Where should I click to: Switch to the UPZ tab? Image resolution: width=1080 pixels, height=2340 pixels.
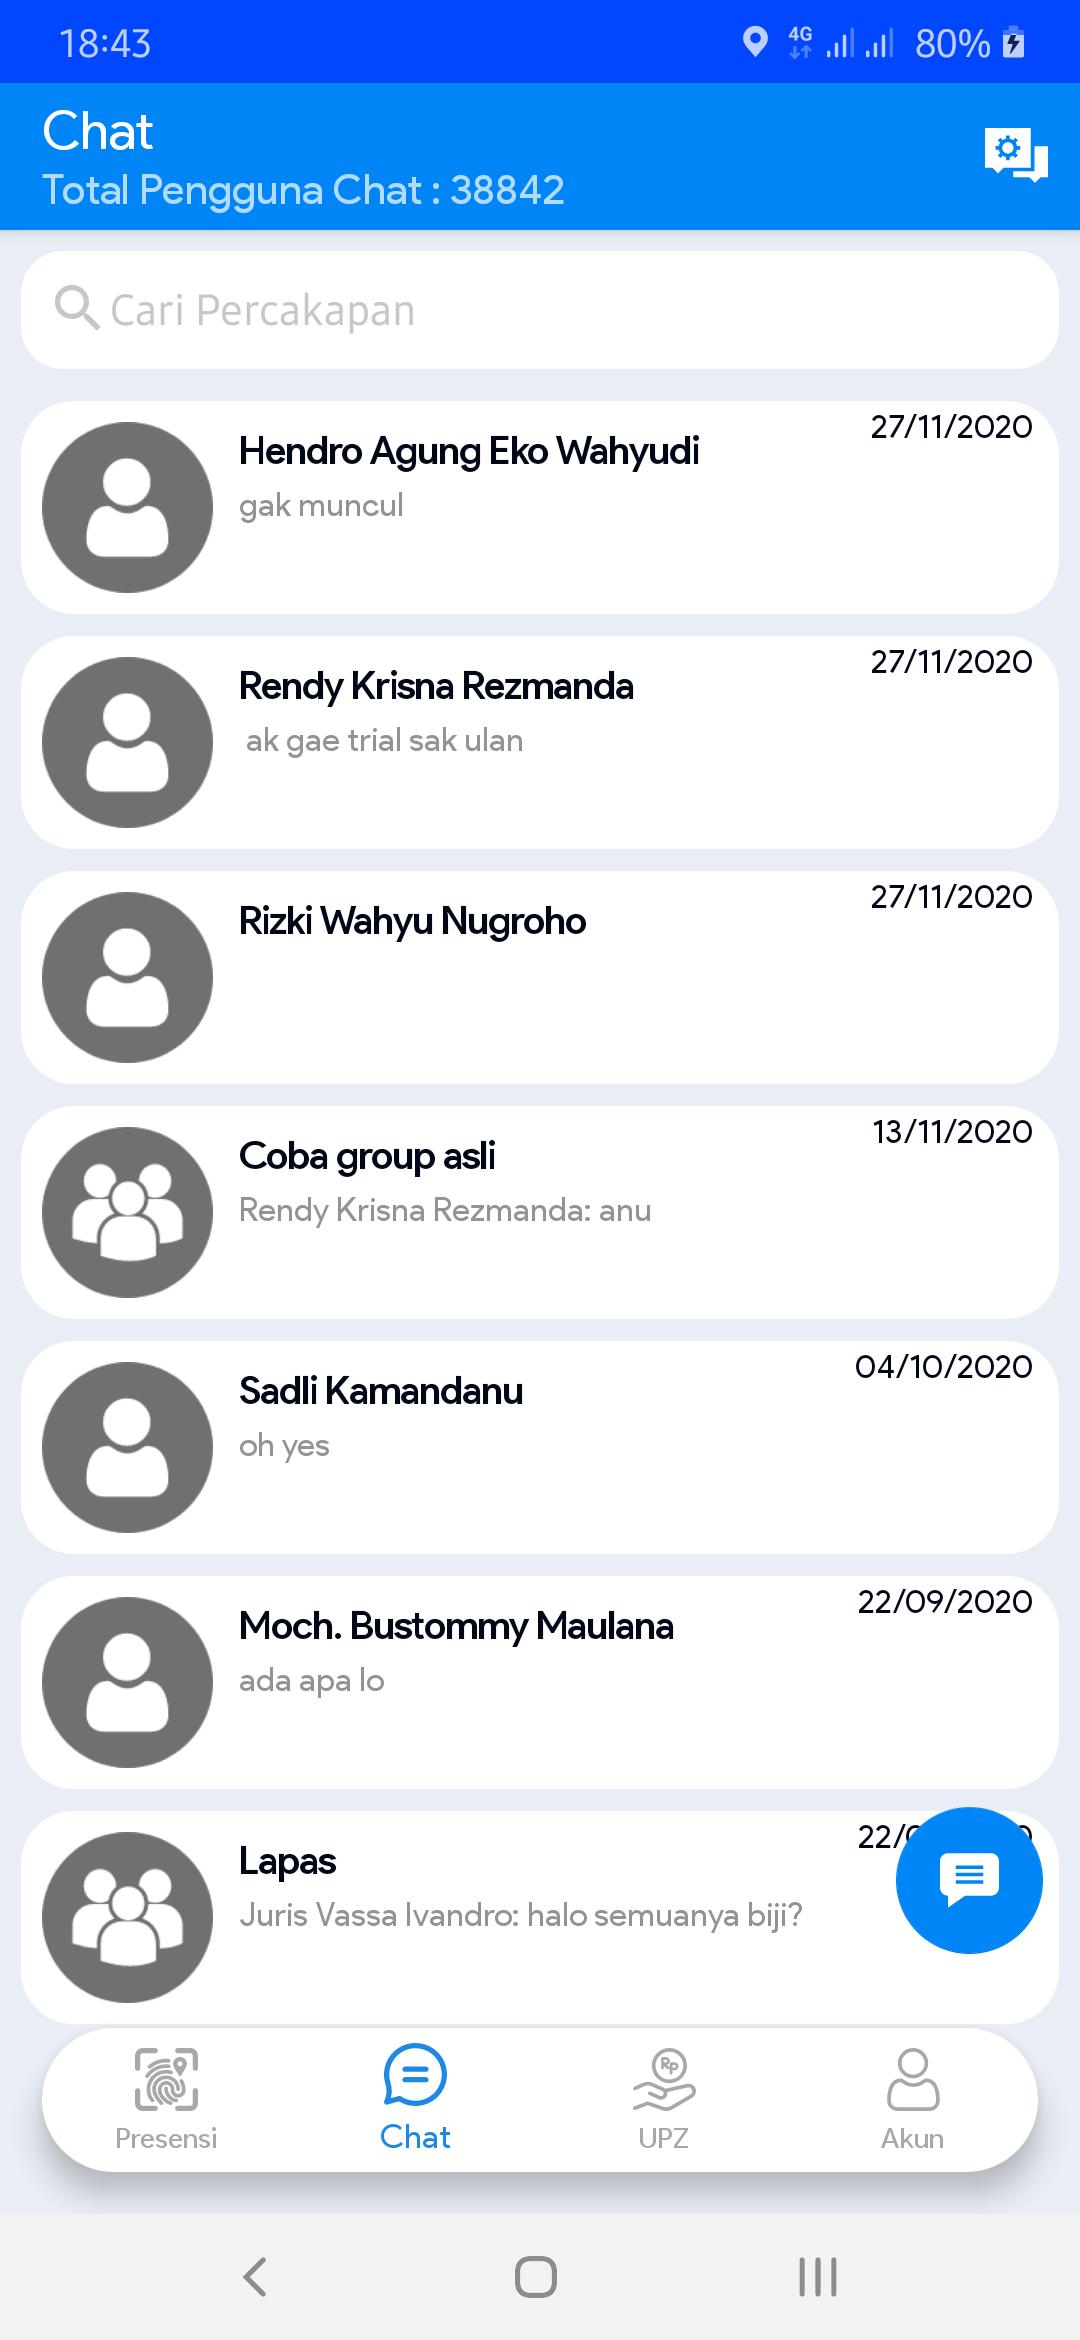[x=663, y=2099]
